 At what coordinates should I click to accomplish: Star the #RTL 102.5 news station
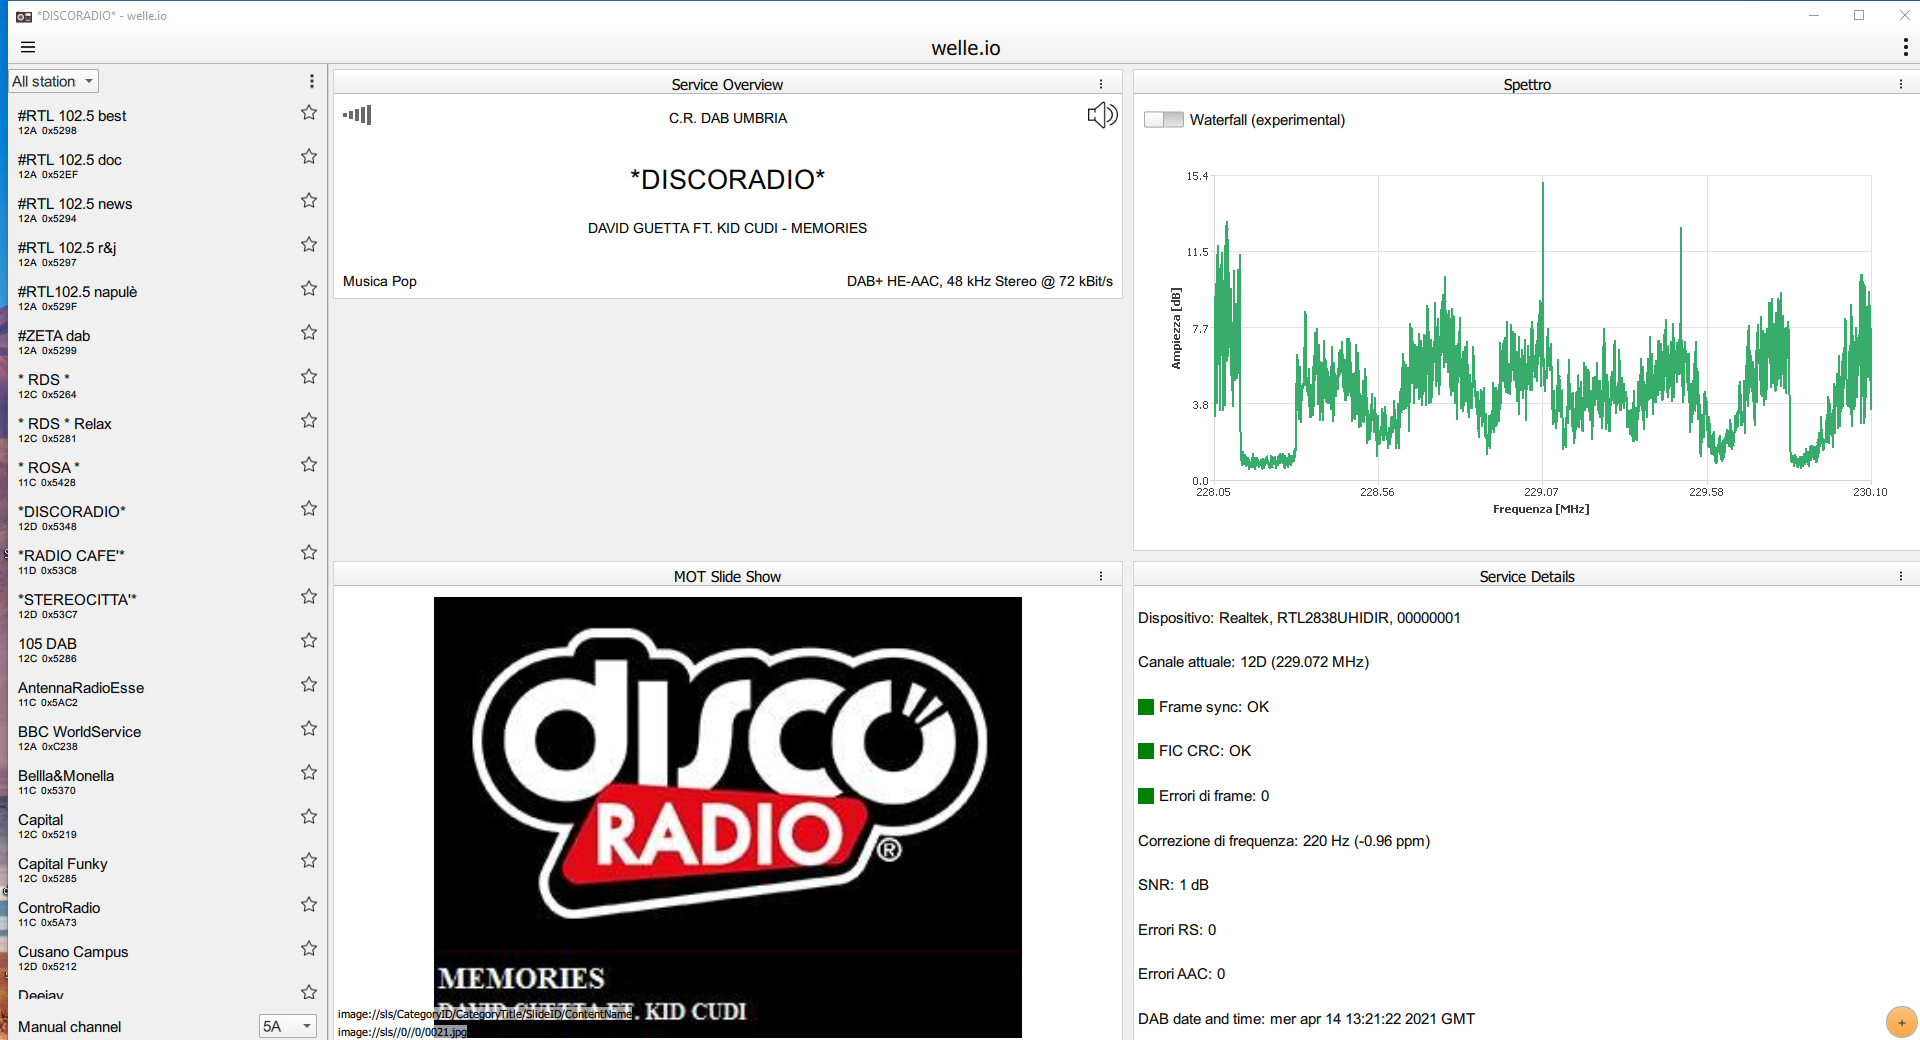tap(309, 201)
